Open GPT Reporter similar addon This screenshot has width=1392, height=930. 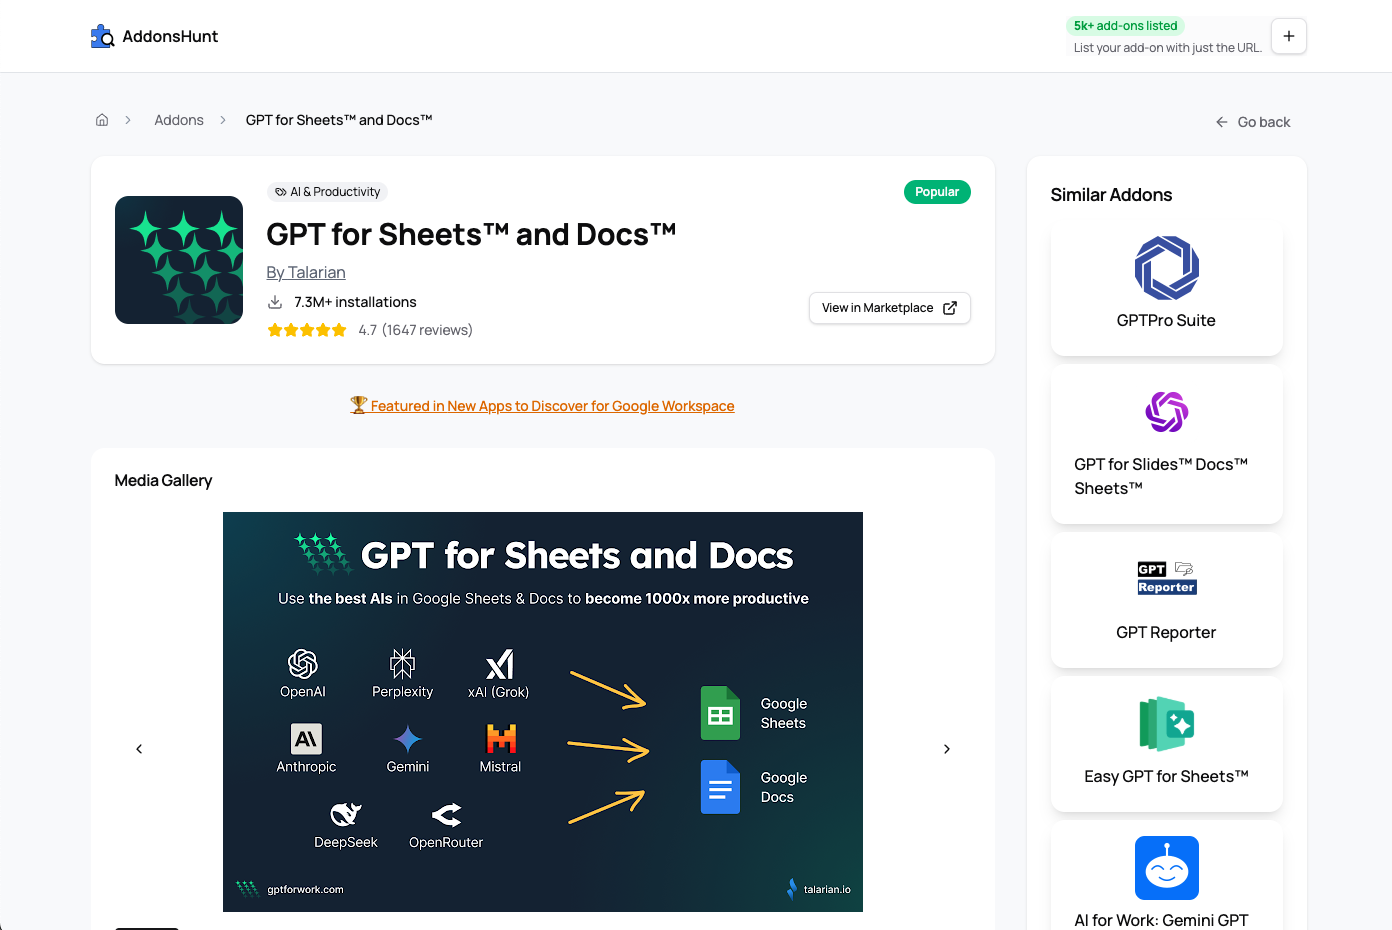coord(1166,600)
